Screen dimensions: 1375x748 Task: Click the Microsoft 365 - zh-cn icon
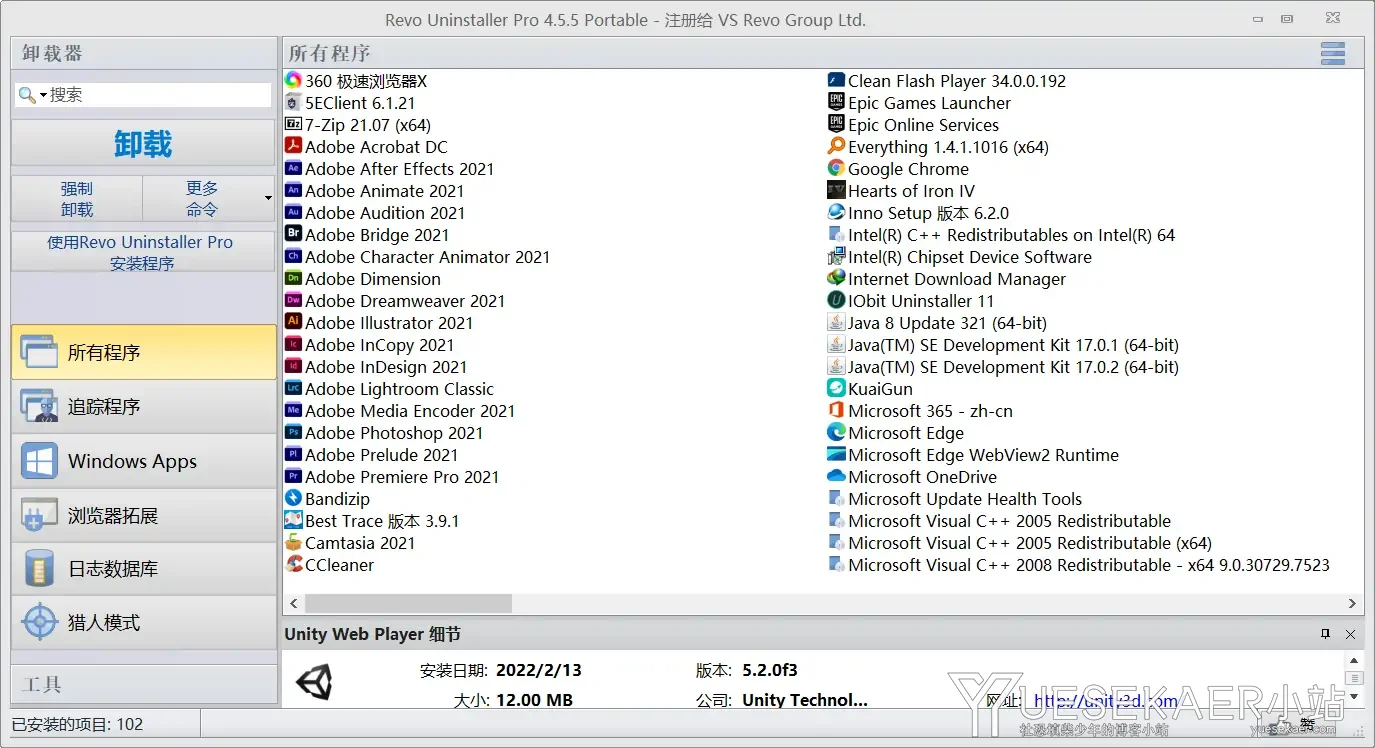pos(836,410)
